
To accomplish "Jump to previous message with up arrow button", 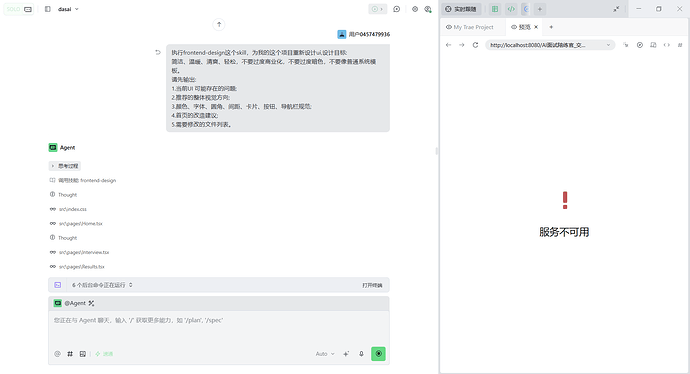I will pos(219,24).
